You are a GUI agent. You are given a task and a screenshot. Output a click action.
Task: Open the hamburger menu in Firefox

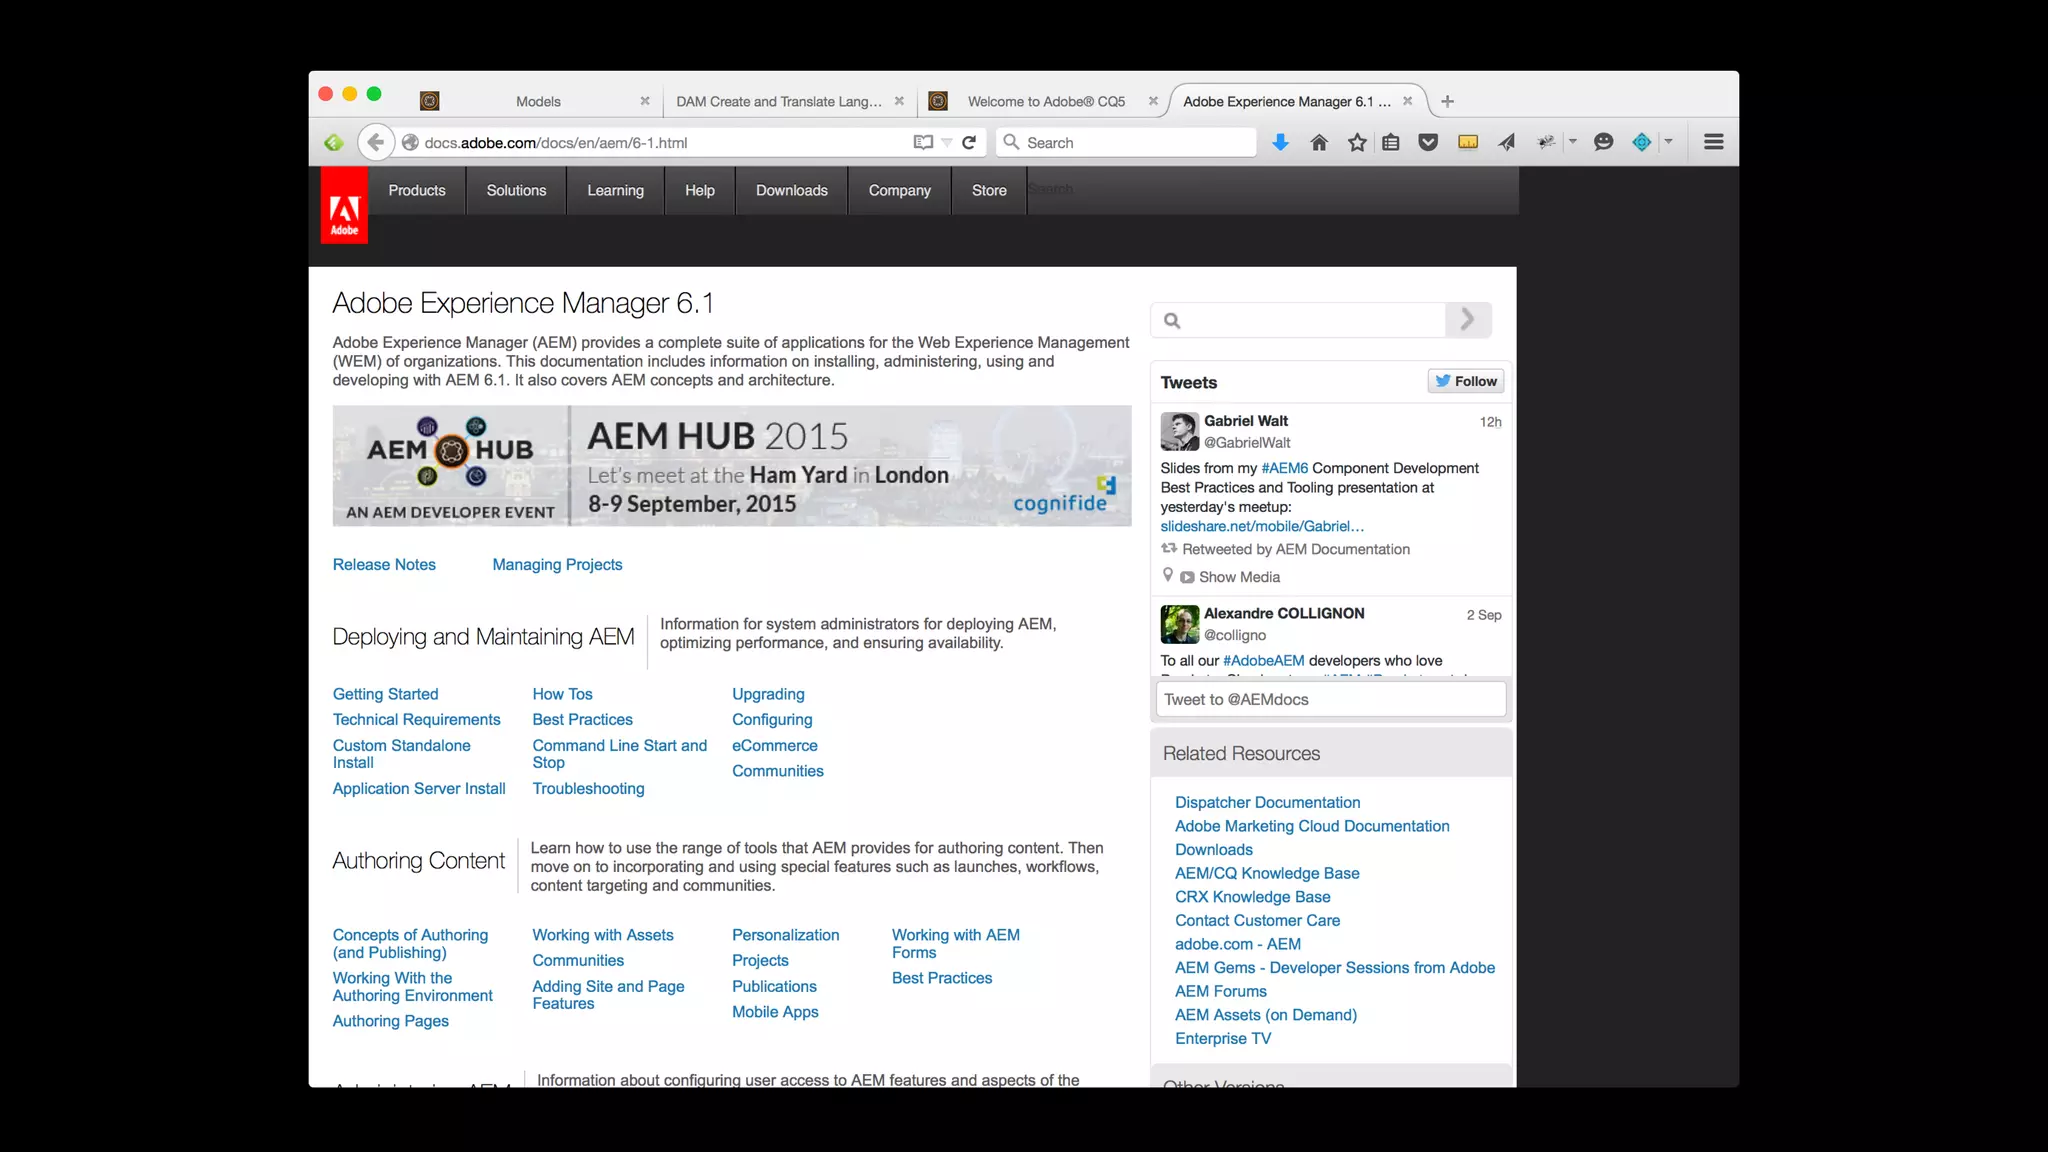(1713, 142)
